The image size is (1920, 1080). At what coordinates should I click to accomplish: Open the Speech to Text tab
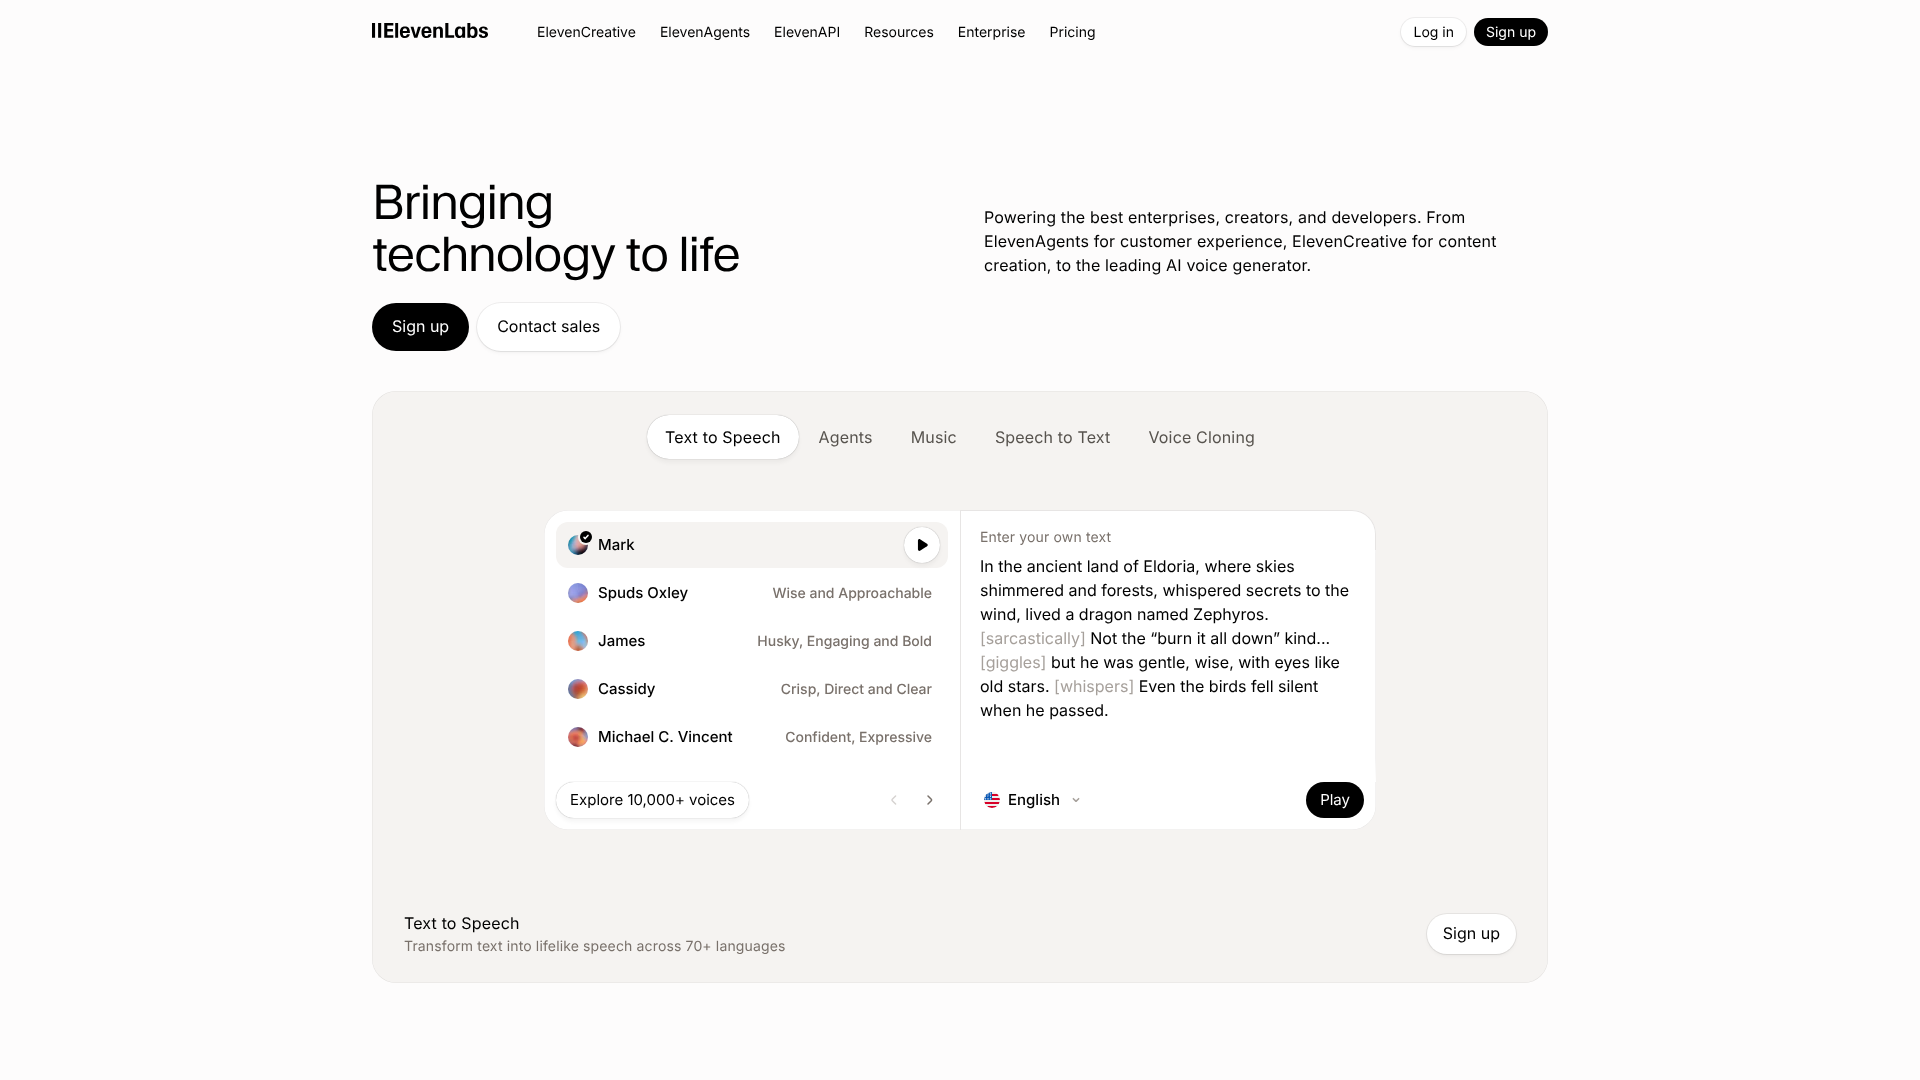click(1052, 437)
